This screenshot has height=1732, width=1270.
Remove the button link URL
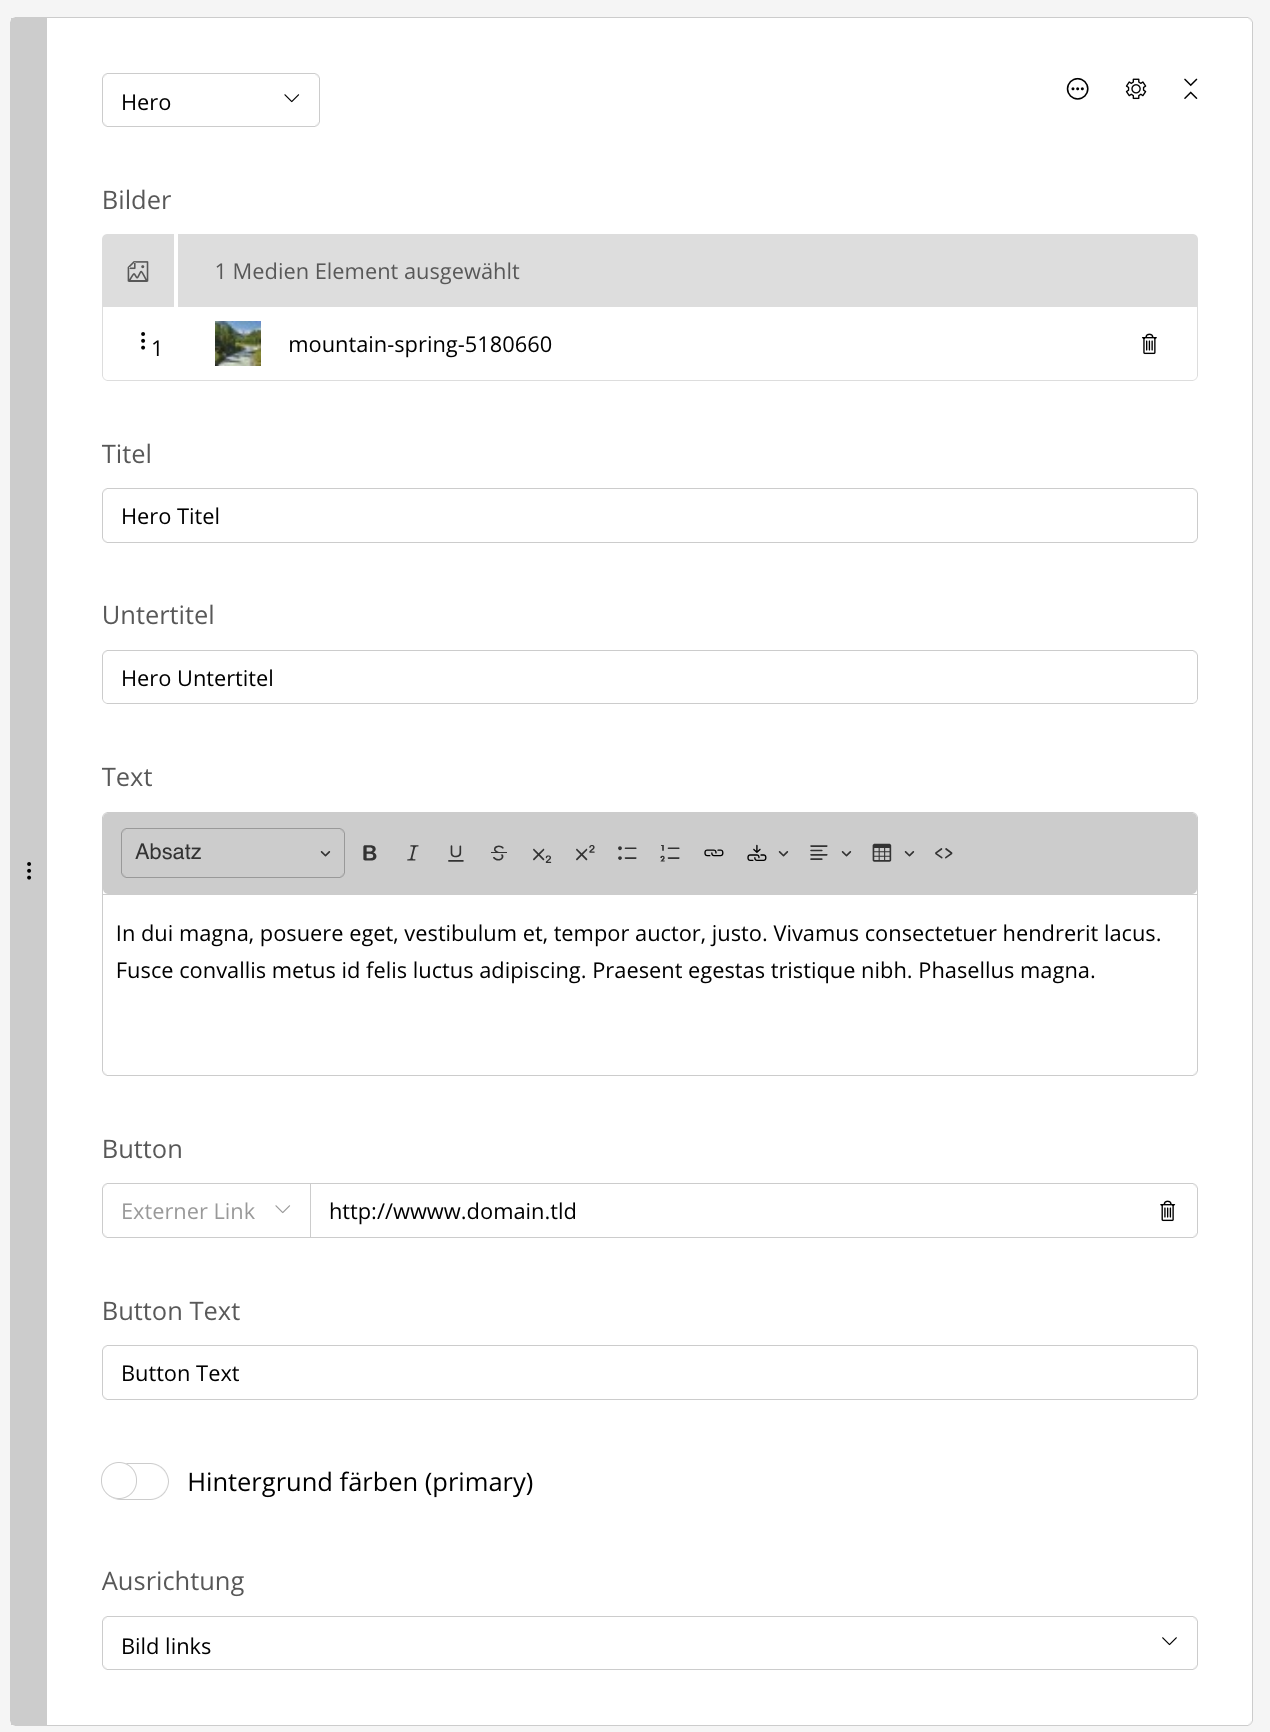(1167, 1211)
